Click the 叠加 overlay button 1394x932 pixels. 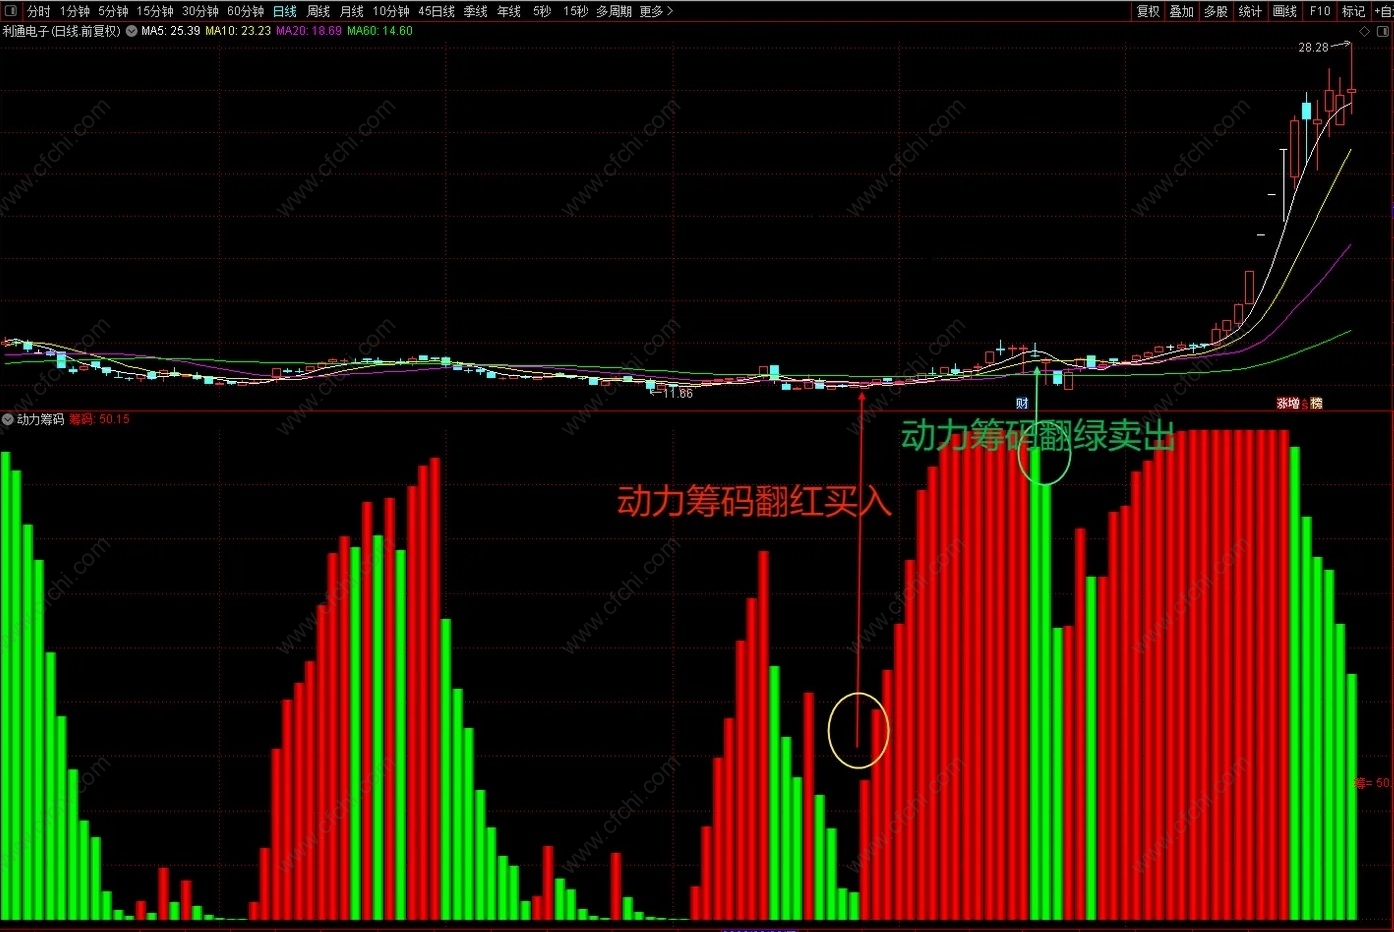pyautogui.click(x=1182, y=11)
